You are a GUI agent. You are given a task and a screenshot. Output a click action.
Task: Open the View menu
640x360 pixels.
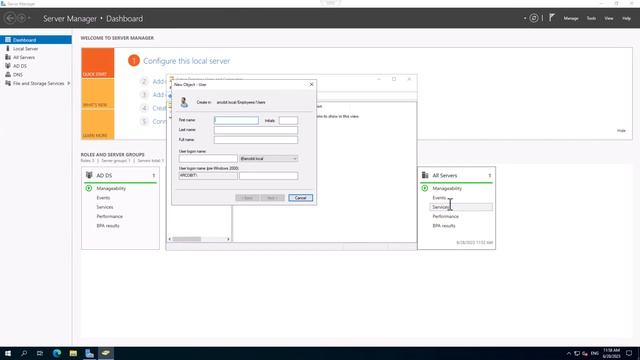[609, 18]
